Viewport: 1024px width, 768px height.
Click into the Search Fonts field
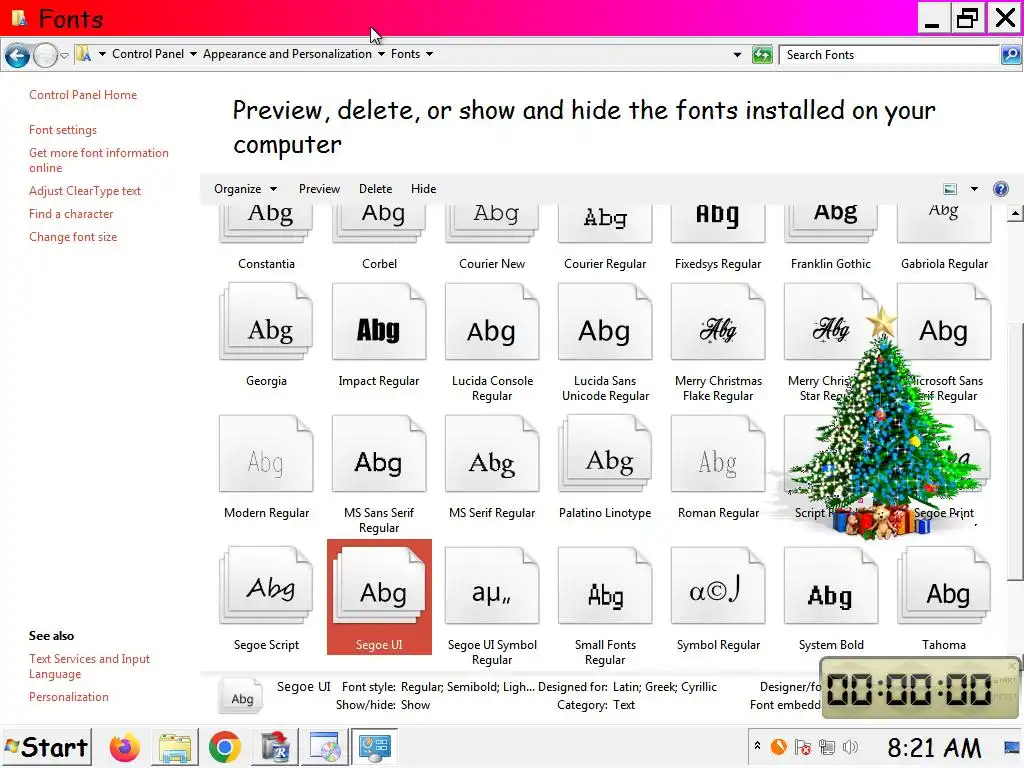[889, 55]
